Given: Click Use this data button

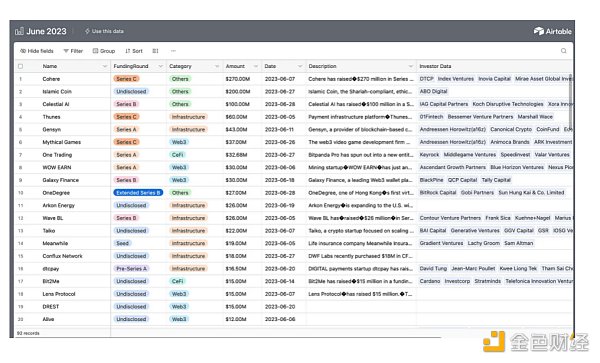Looking at the screenshot, I should point(104,31).
